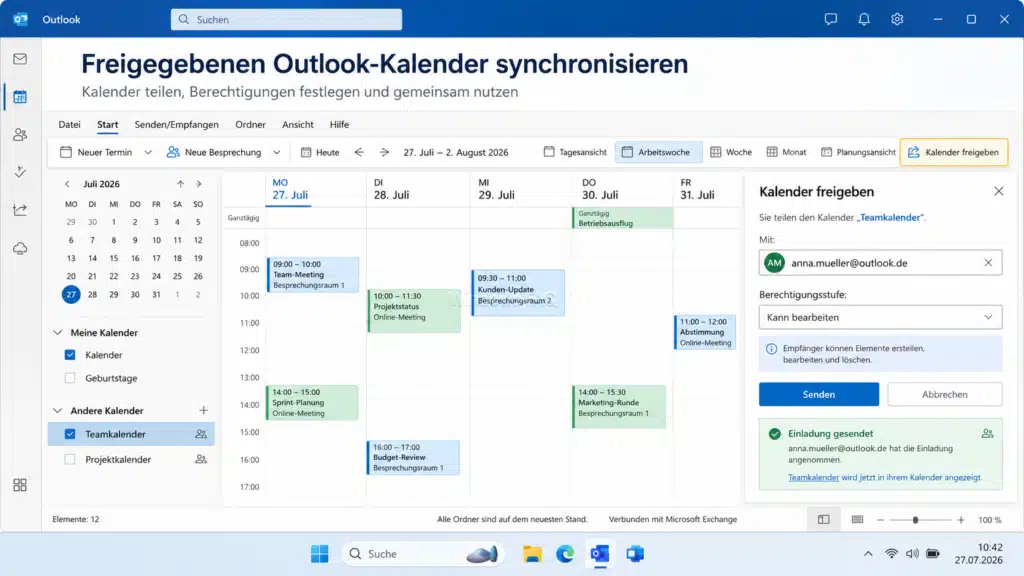
Task: Toggle the Kalender checkbox
Action: pos(70,355)
